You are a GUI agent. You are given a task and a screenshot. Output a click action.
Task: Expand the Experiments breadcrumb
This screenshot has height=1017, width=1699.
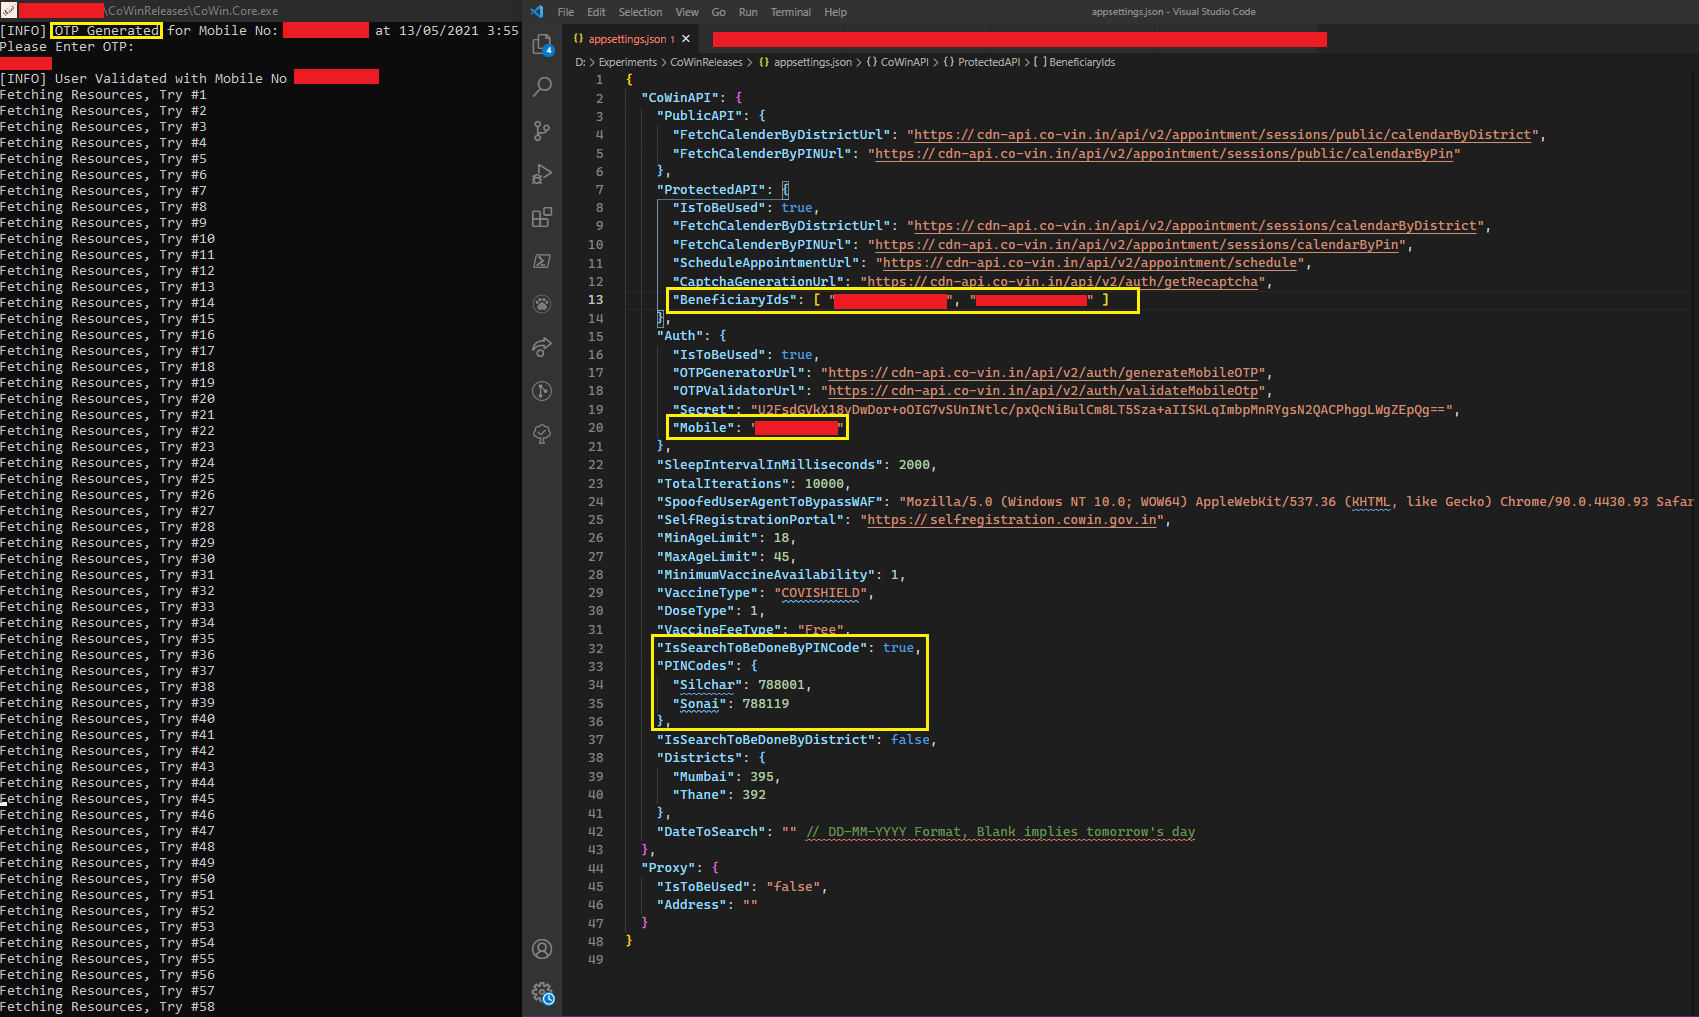pos(627,62)
